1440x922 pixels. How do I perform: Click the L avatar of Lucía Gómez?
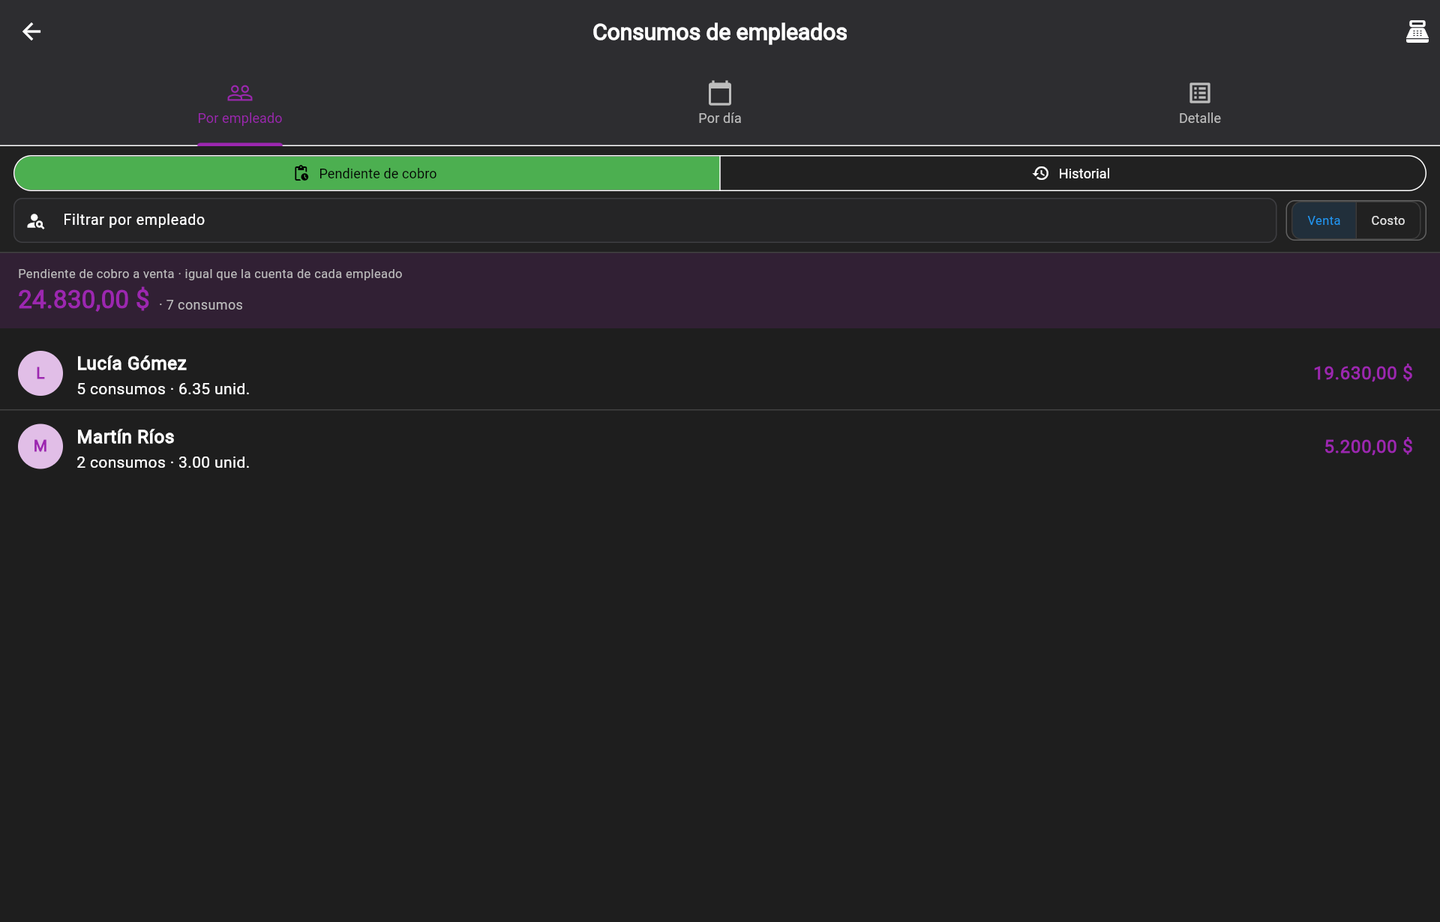pyautogui.click(x=40, y=373)
